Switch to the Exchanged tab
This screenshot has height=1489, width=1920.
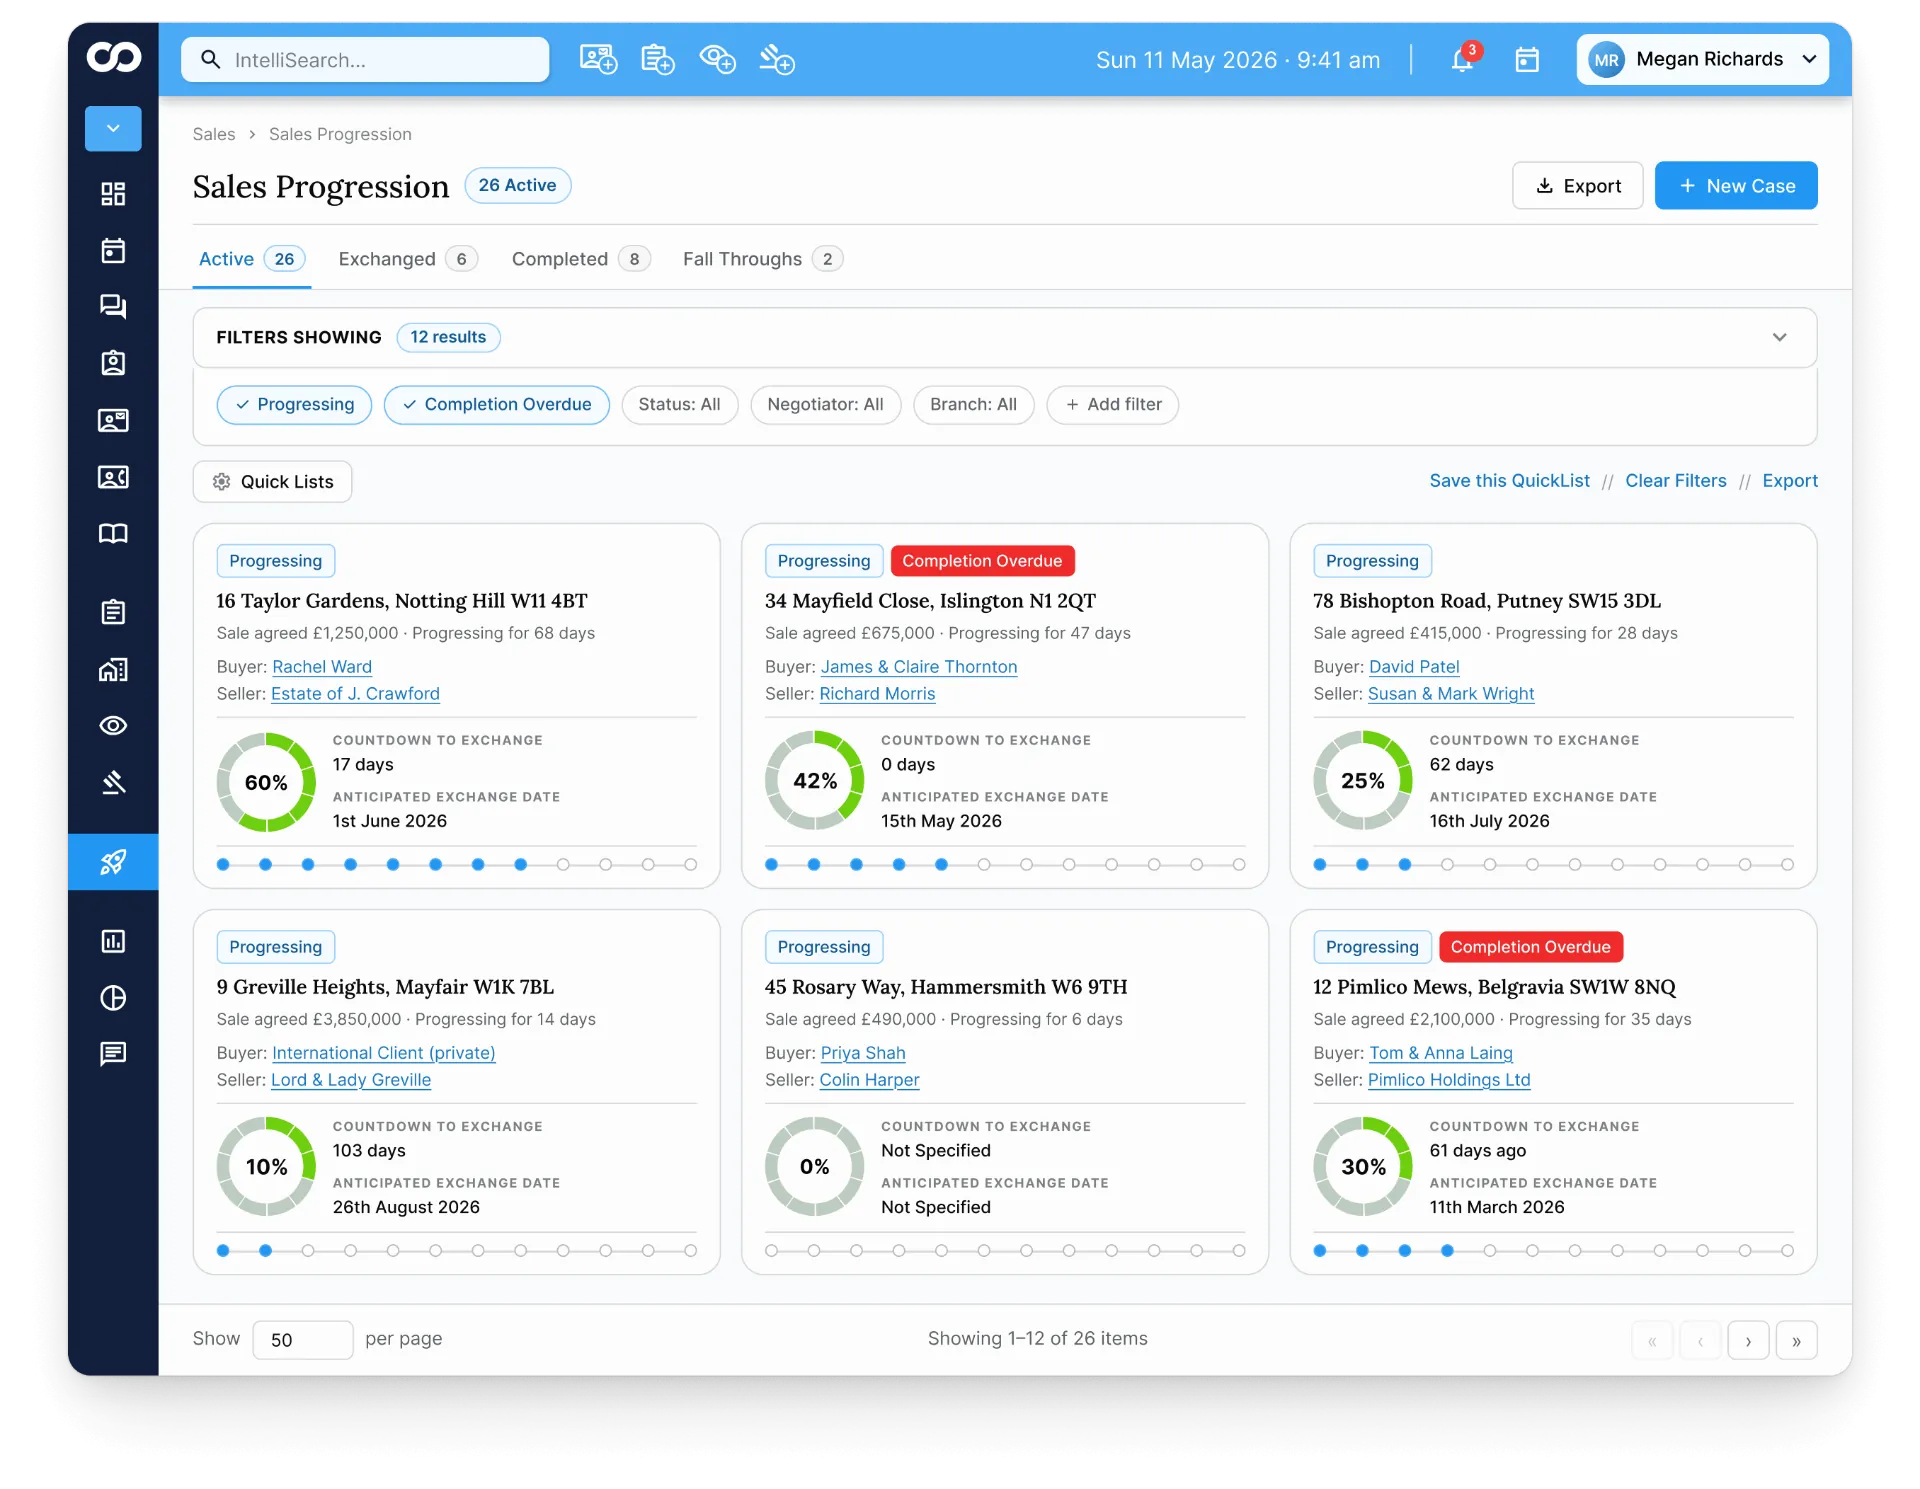tap(408, 259)
